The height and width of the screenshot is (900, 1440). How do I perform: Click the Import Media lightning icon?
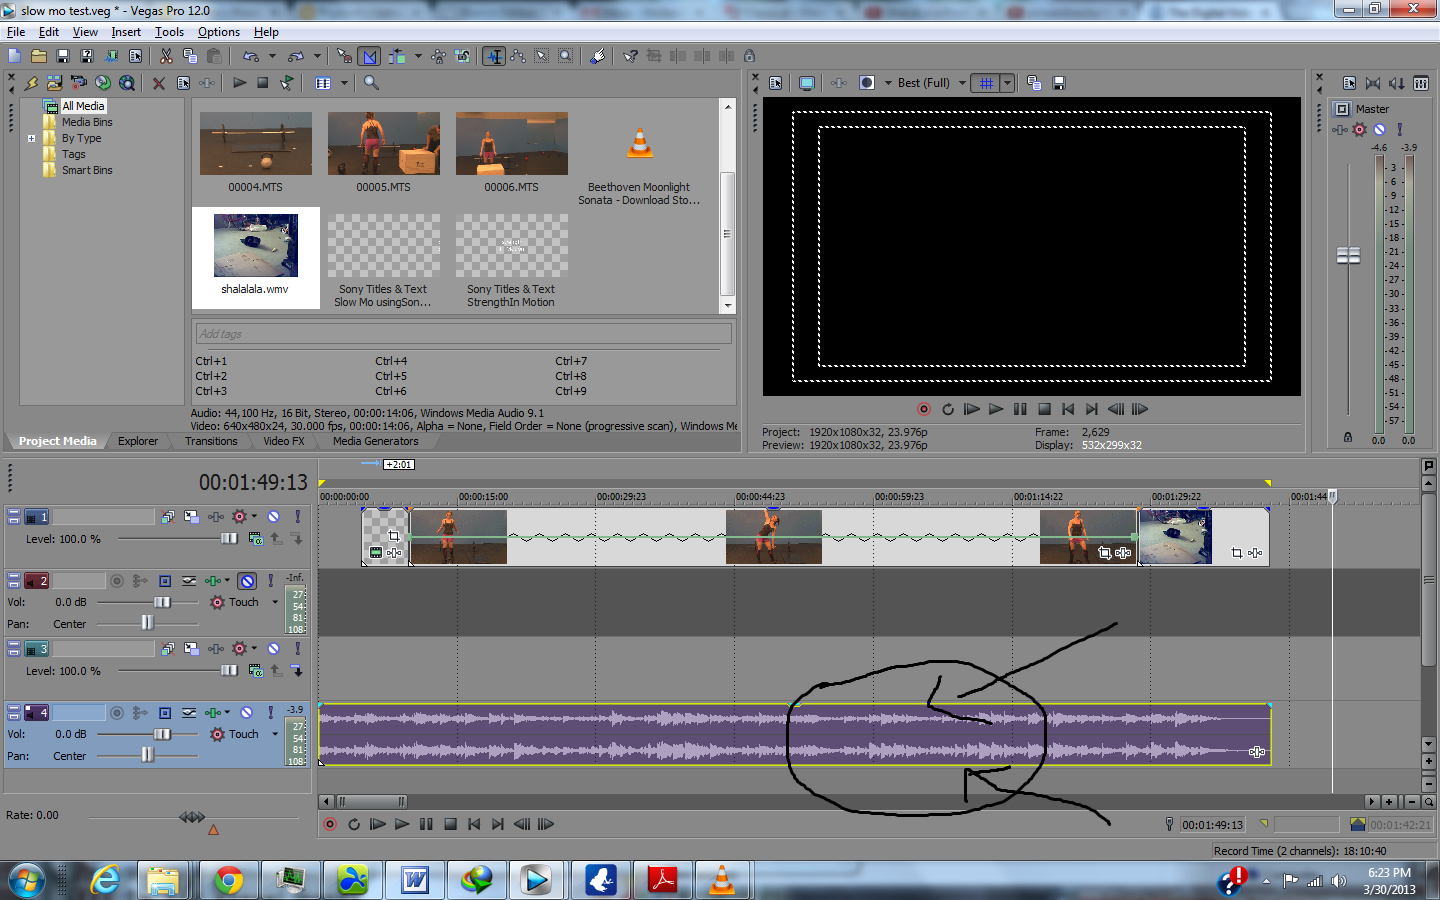[31, 83]
